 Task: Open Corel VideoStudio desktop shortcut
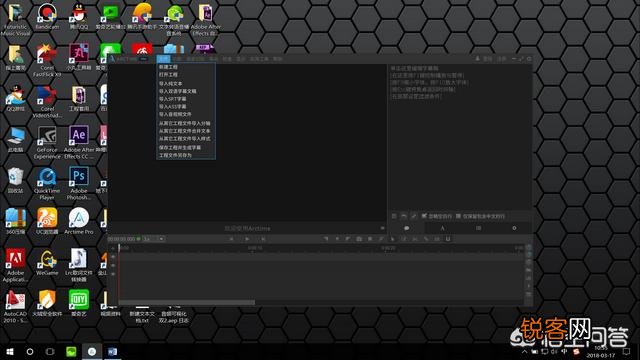47,101
